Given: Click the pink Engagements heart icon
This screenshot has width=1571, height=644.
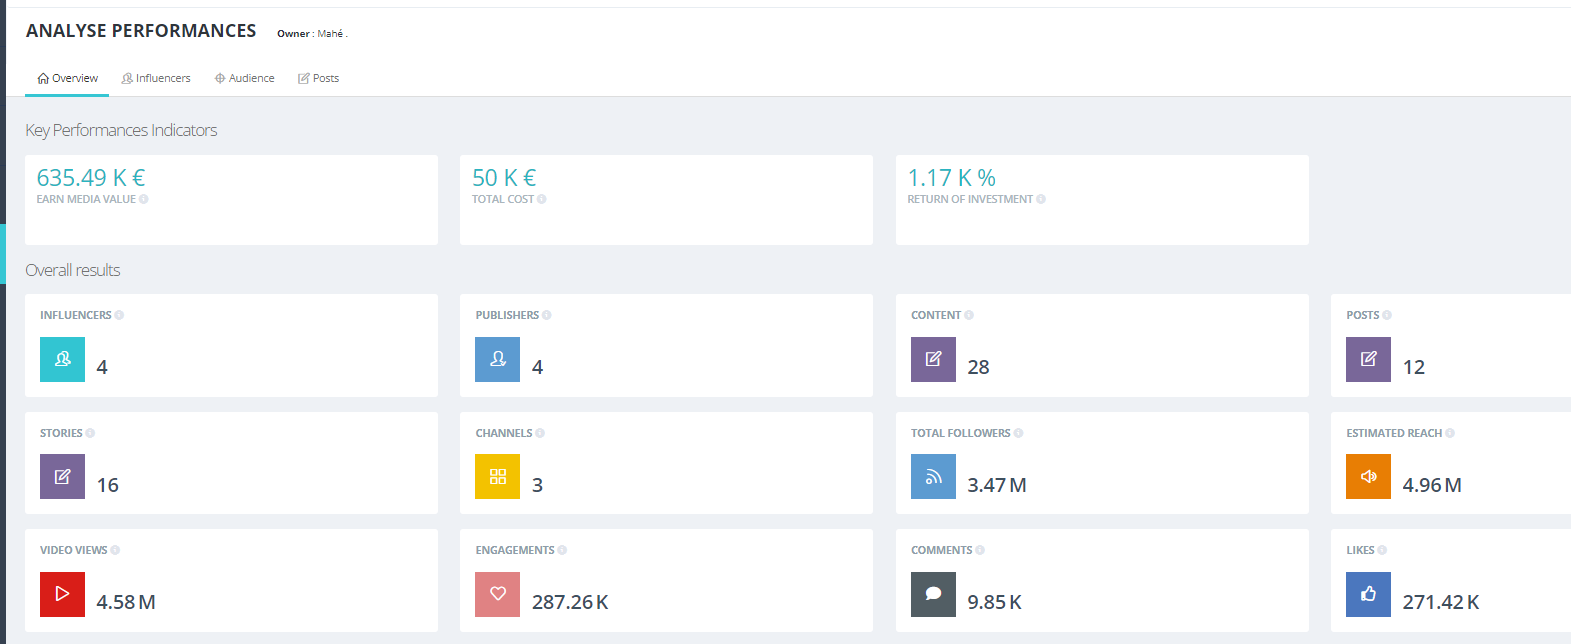Looking at the screenshot, I should click(497, 594).
